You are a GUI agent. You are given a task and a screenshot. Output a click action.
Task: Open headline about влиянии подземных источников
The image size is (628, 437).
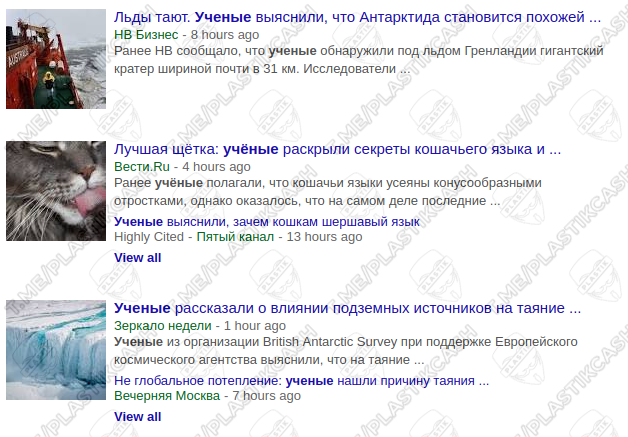(347, 308)
